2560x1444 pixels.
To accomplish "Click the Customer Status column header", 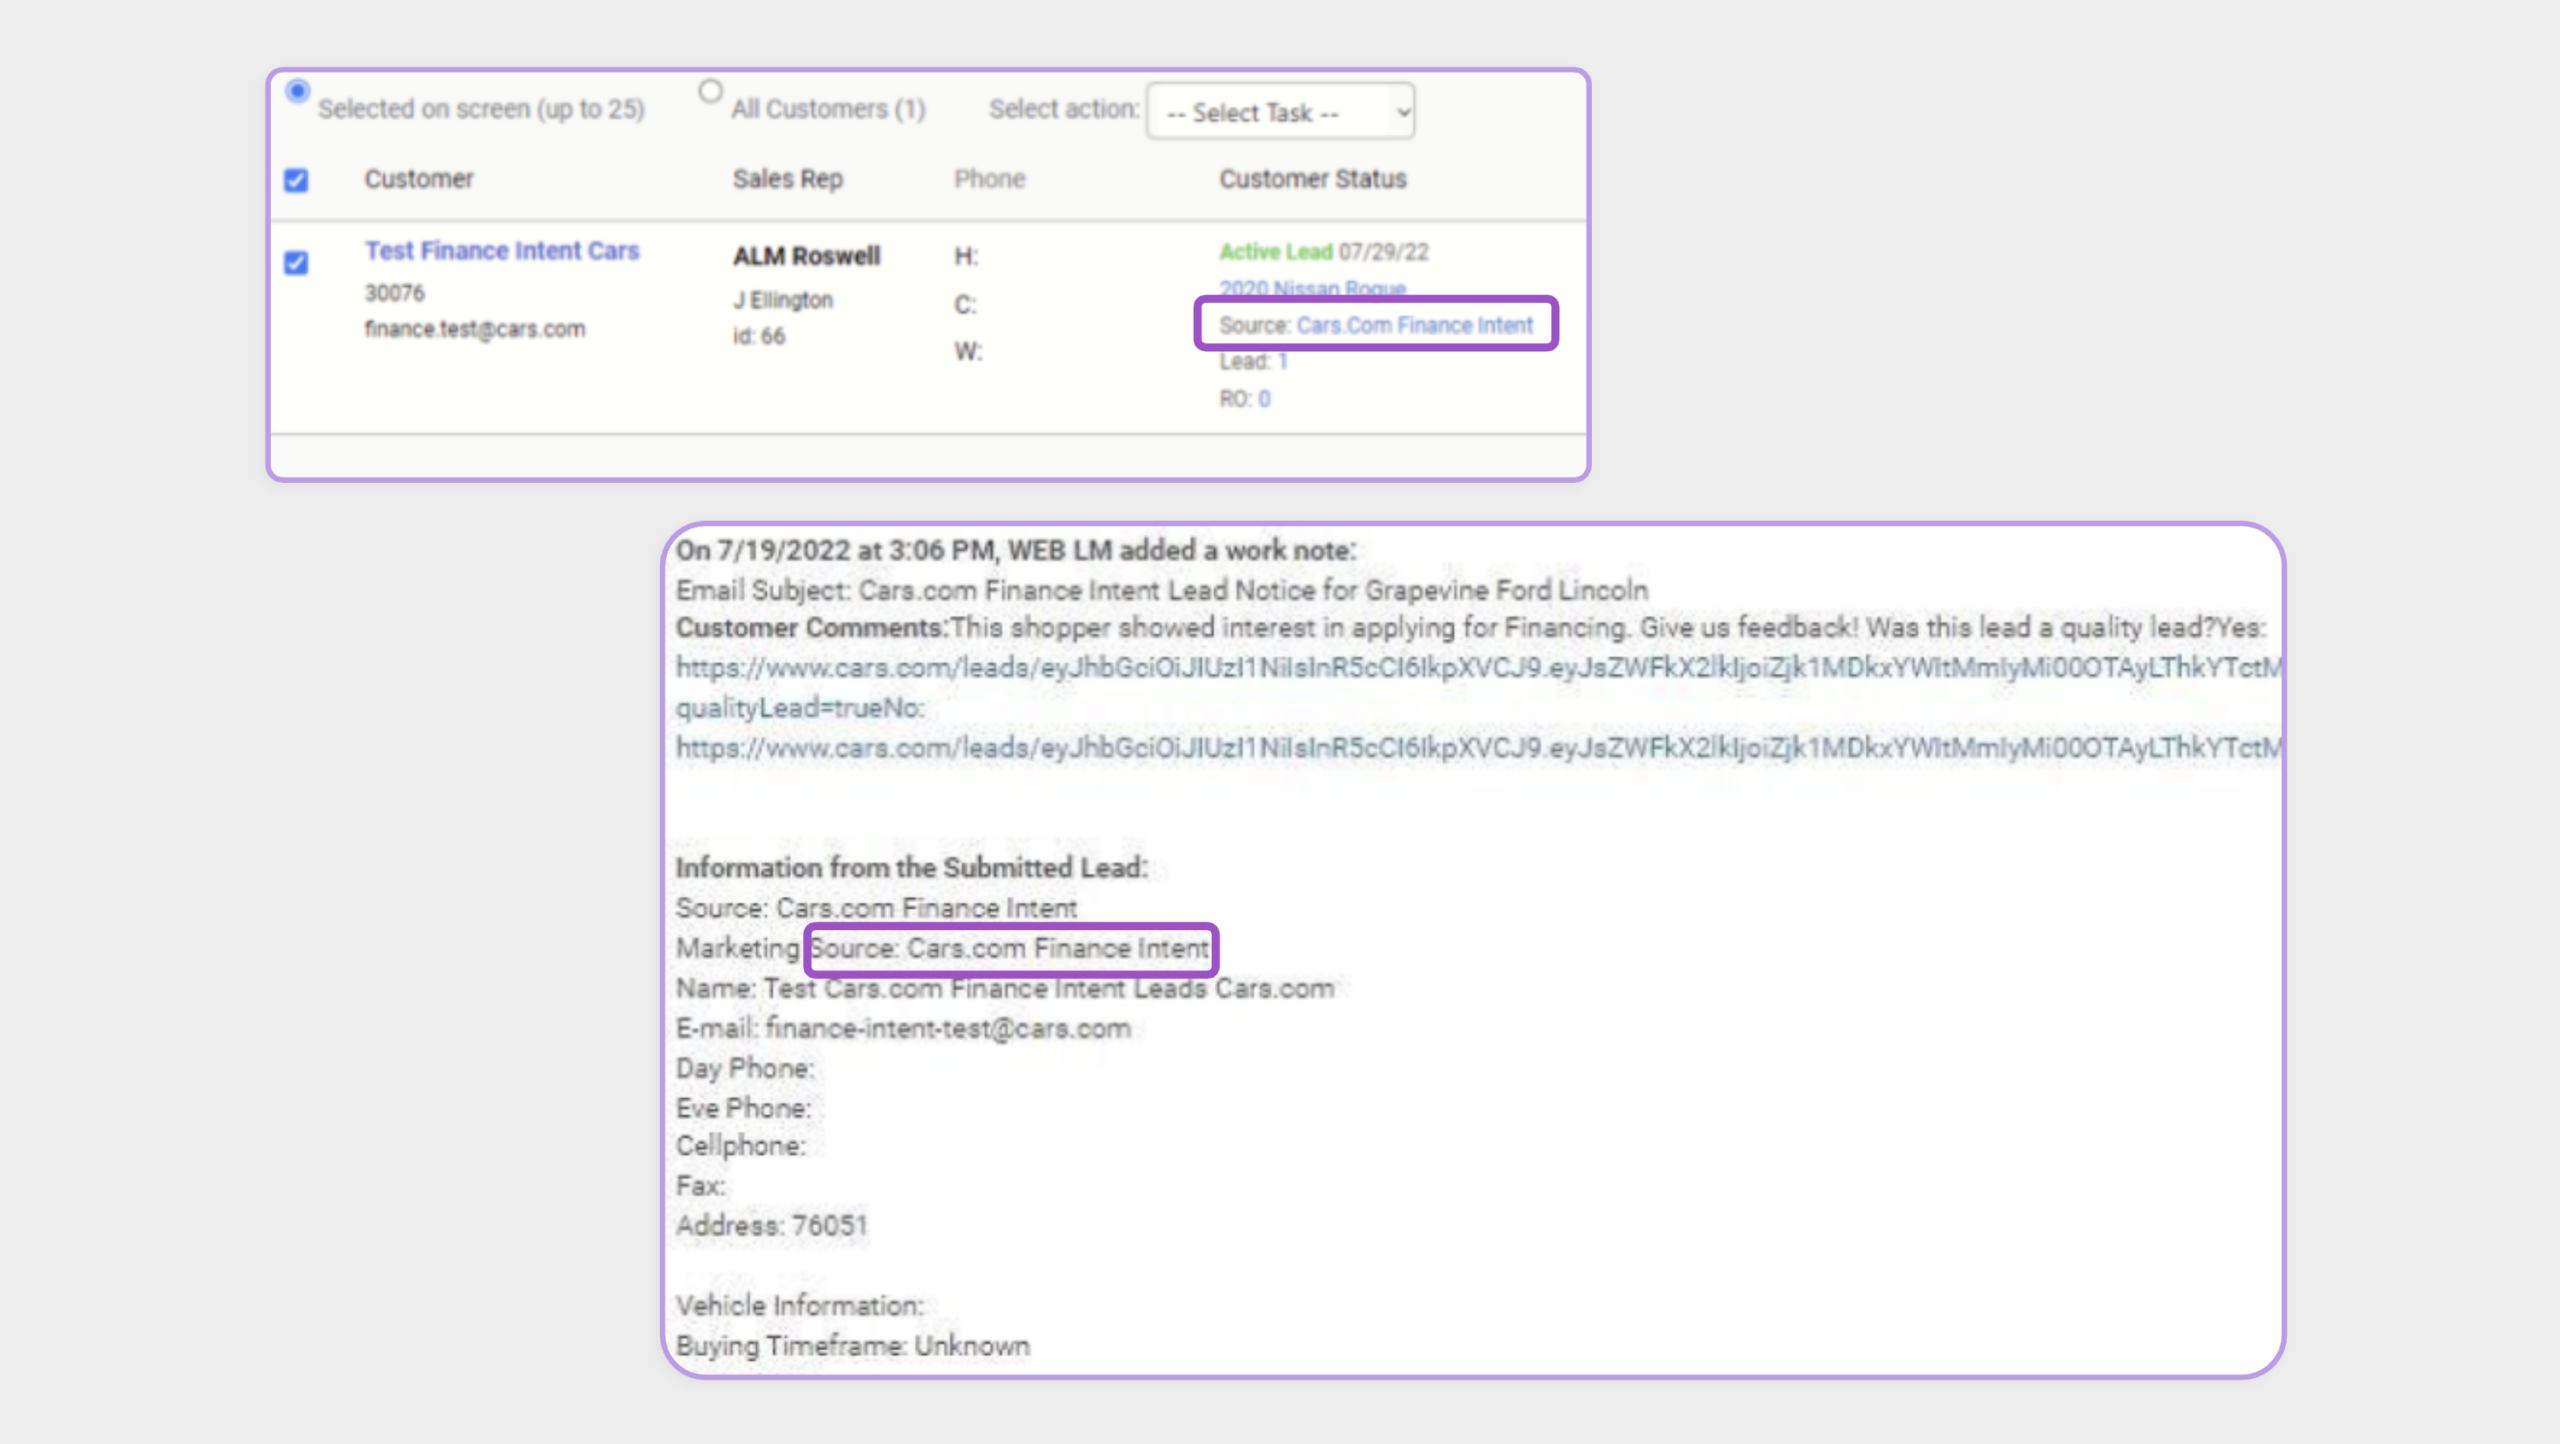I will point(1312,179).
